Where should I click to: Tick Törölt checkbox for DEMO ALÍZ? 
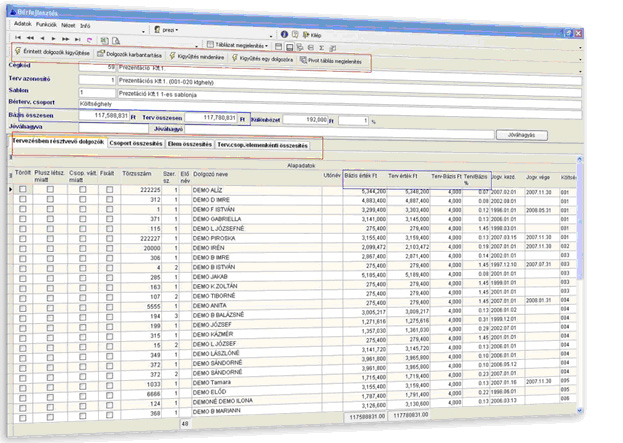click(22, 190)
